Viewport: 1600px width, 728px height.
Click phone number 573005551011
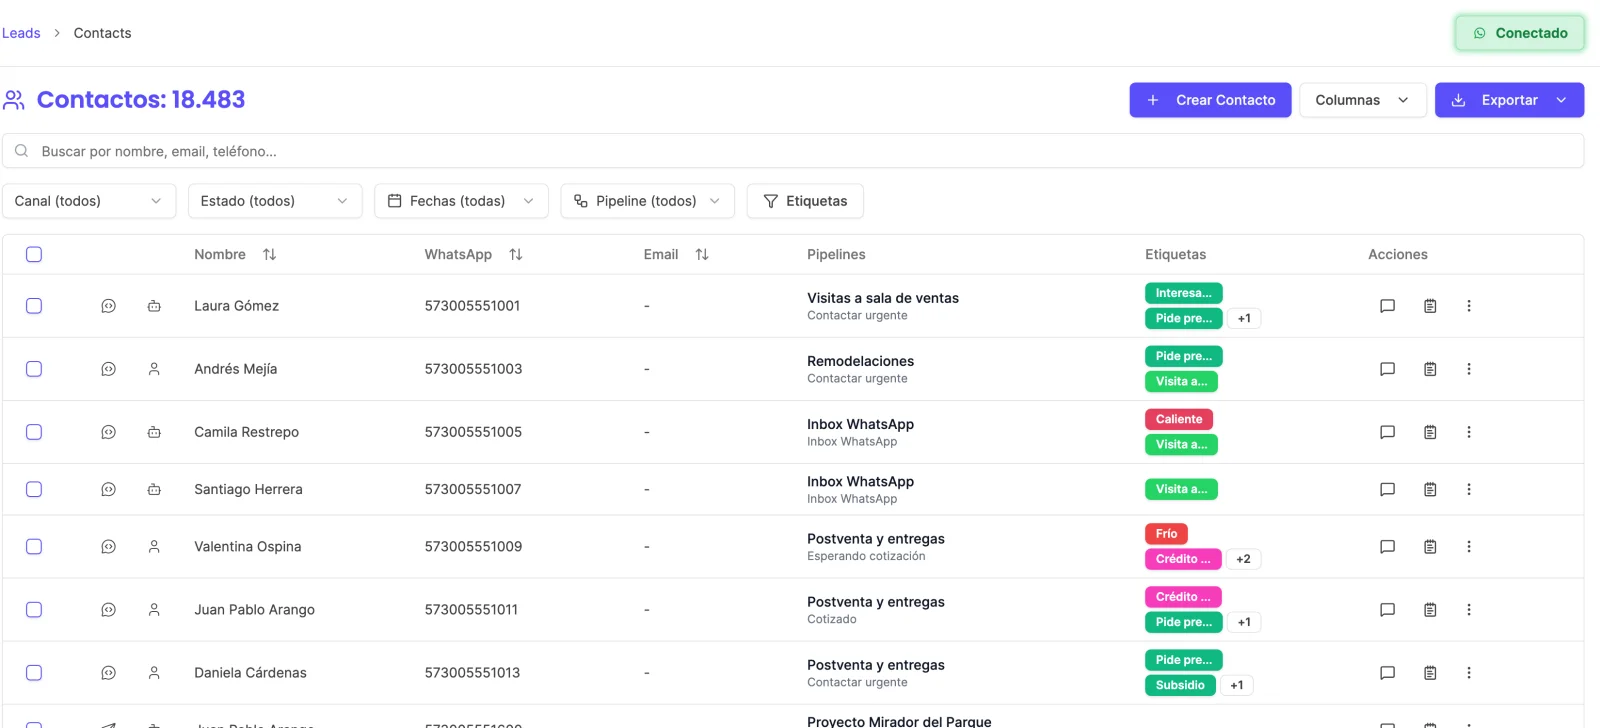point(471,610)
